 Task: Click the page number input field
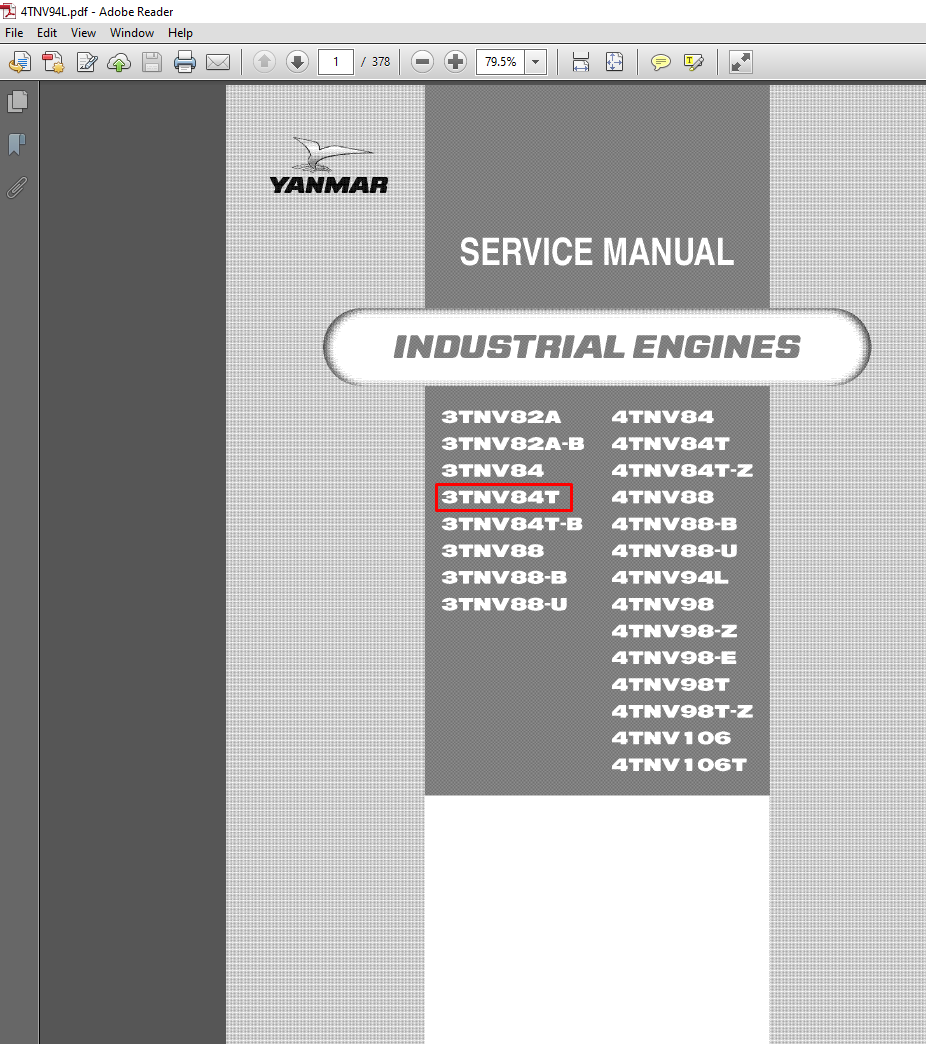point(336,62)
